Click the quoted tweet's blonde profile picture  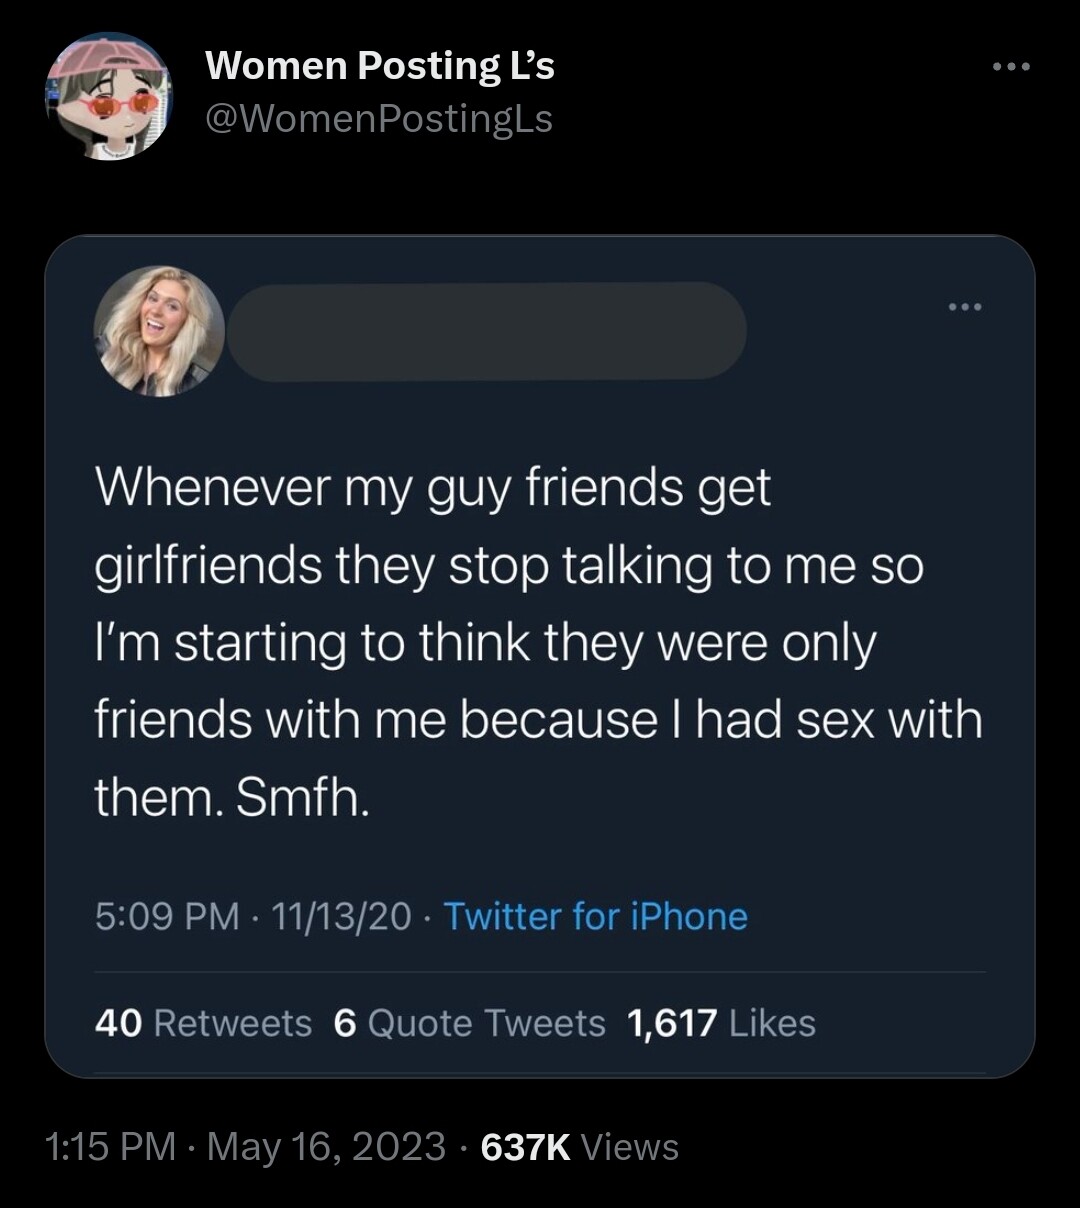(x=160, y=331)
